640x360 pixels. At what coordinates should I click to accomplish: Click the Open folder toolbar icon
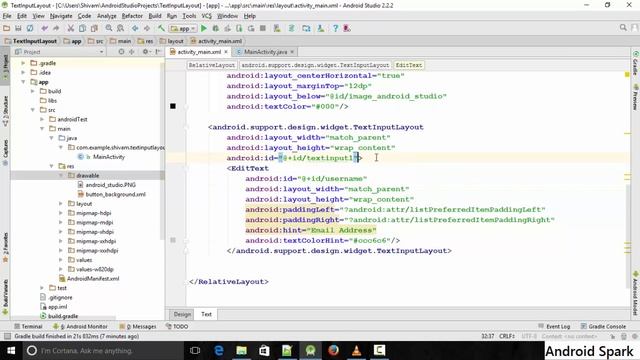7,28
